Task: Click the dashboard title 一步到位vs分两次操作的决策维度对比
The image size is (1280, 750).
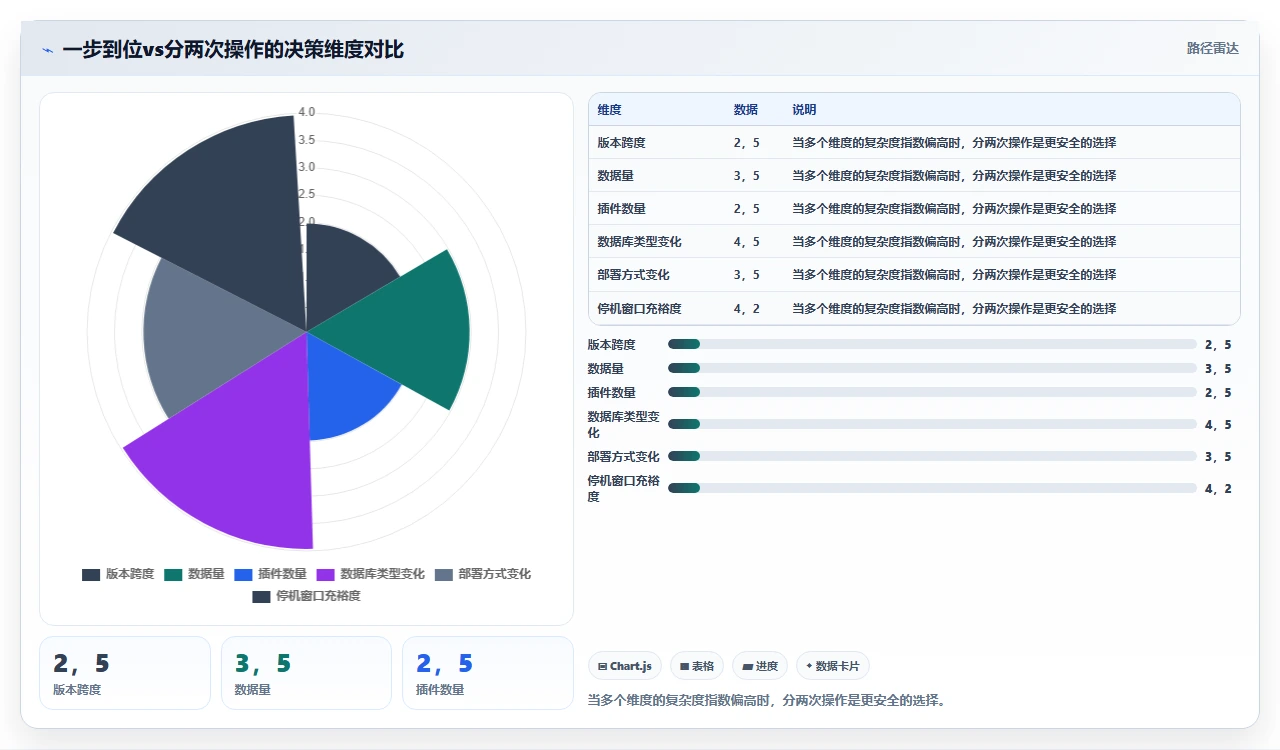Action: coord(233,49)
